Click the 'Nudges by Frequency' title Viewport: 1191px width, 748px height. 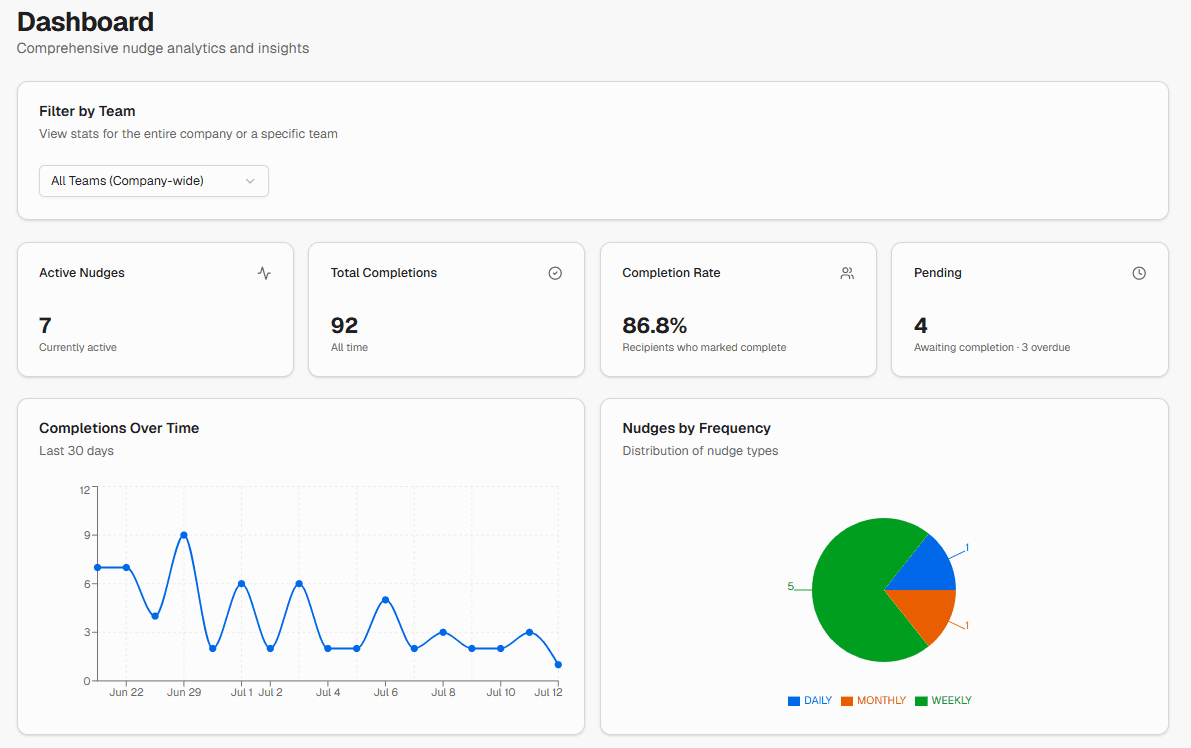pyautogui.click(x=697, y=428)
